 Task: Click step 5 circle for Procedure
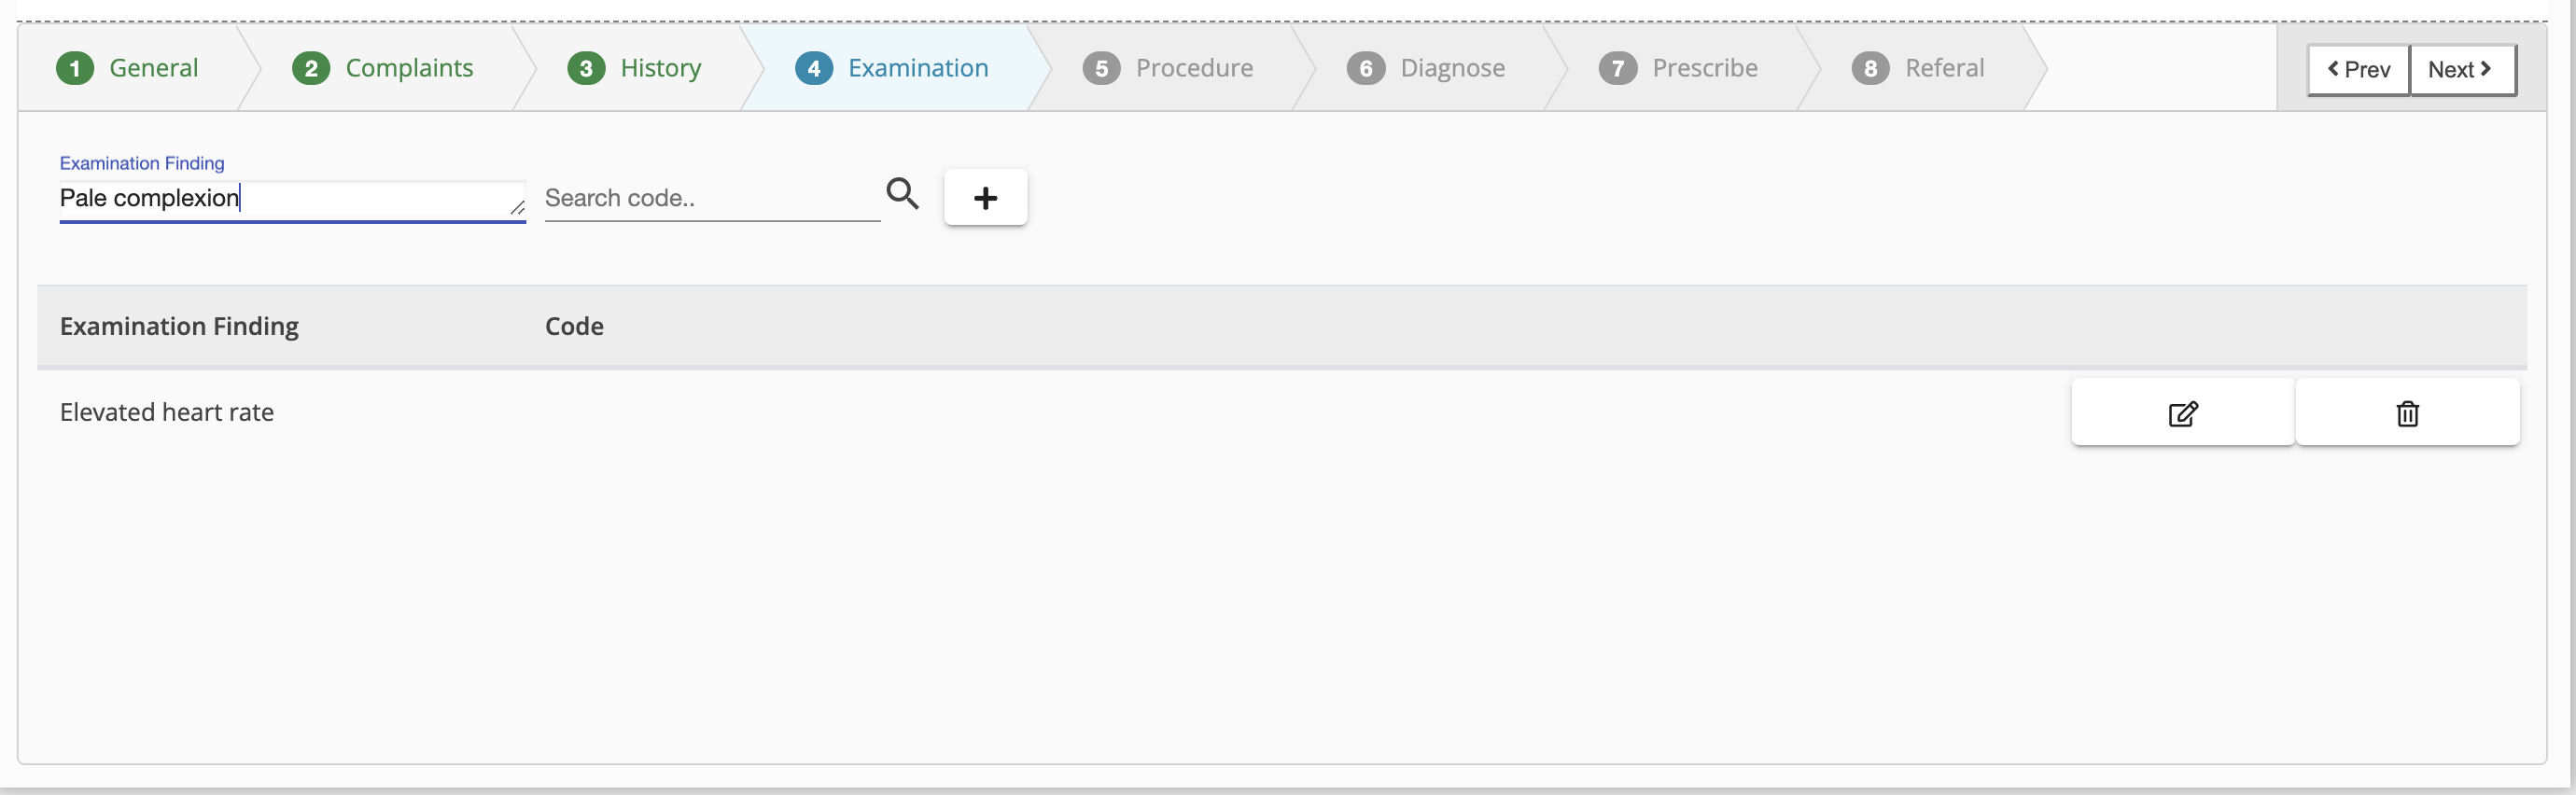click(x=1101, y=69)
